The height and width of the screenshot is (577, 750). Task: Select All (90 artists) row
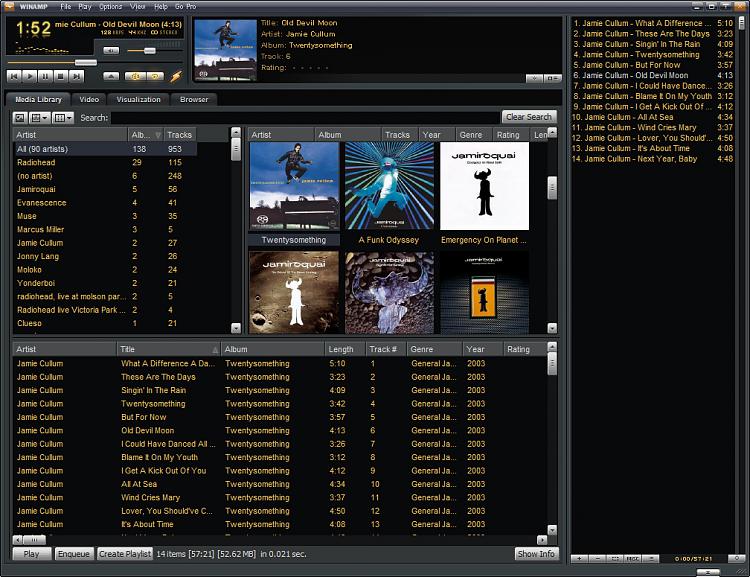pos(105,149)
